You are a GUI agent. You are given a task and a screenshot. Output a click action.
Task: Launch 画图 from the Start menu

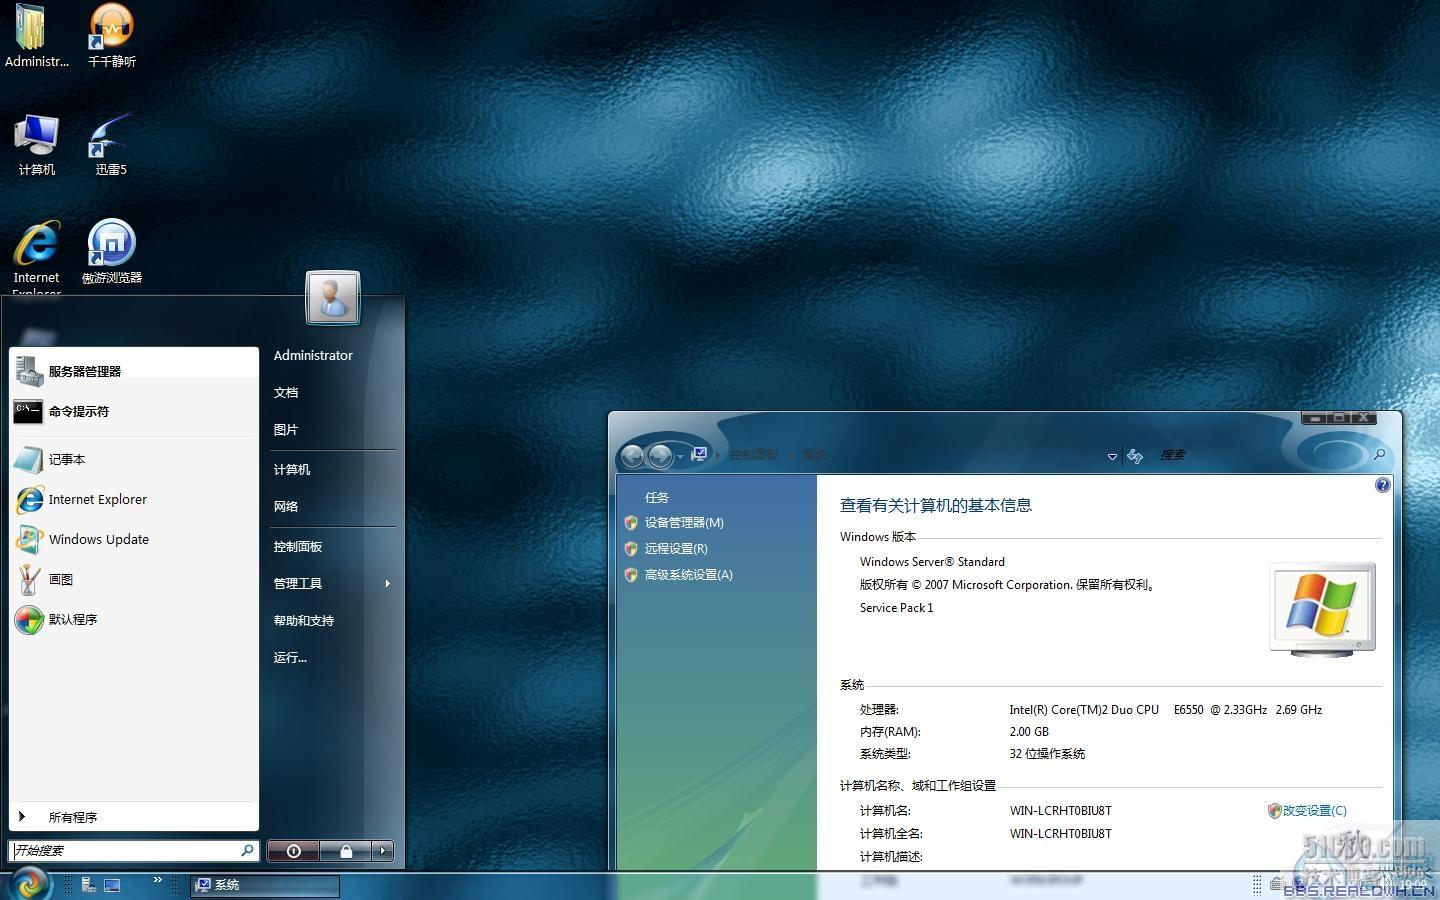[134, 579]
